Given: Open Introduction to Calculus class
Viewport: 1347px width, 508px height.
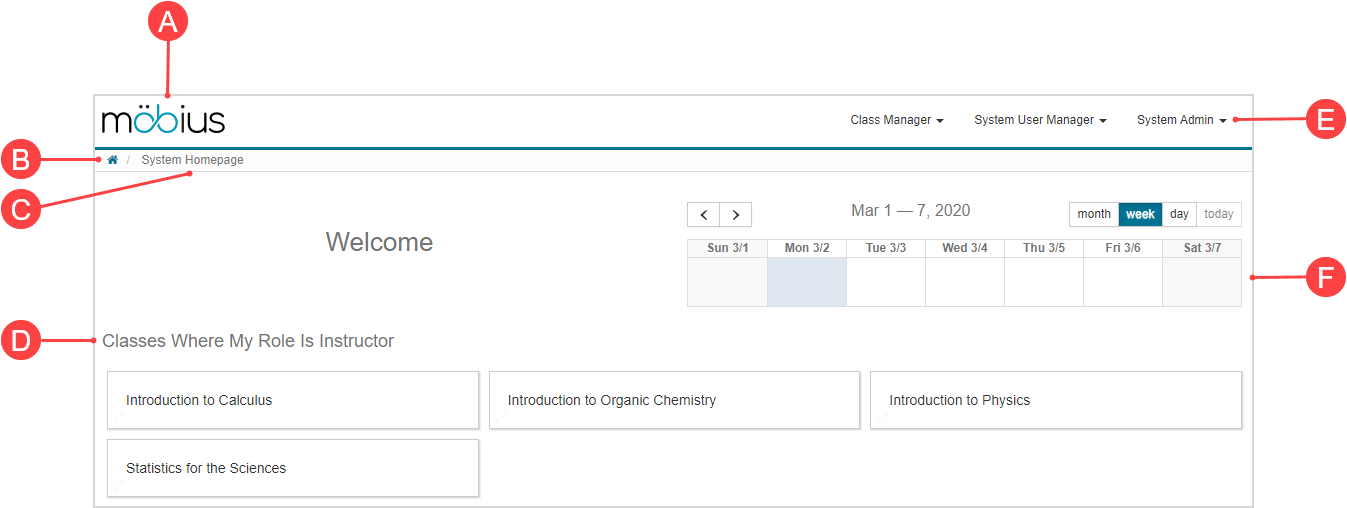Looking at the screenshot, I should 293,400.
